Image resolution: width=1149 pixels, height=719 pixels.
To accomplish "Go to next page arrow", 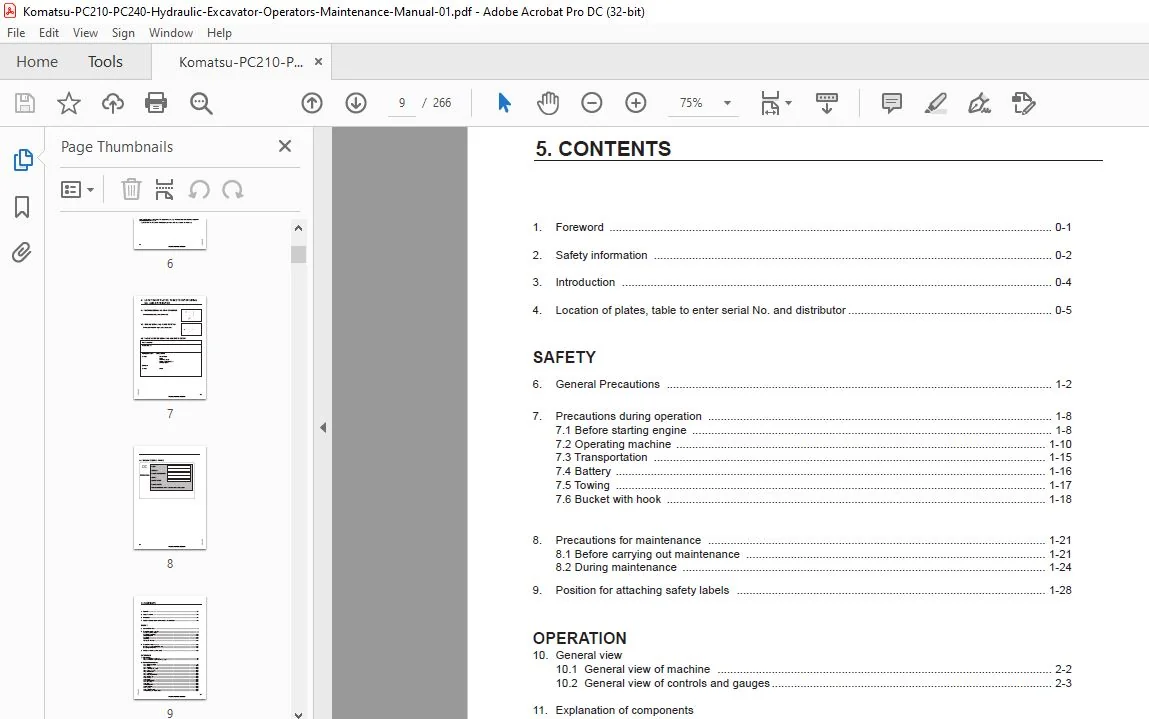I will point(356,103).
